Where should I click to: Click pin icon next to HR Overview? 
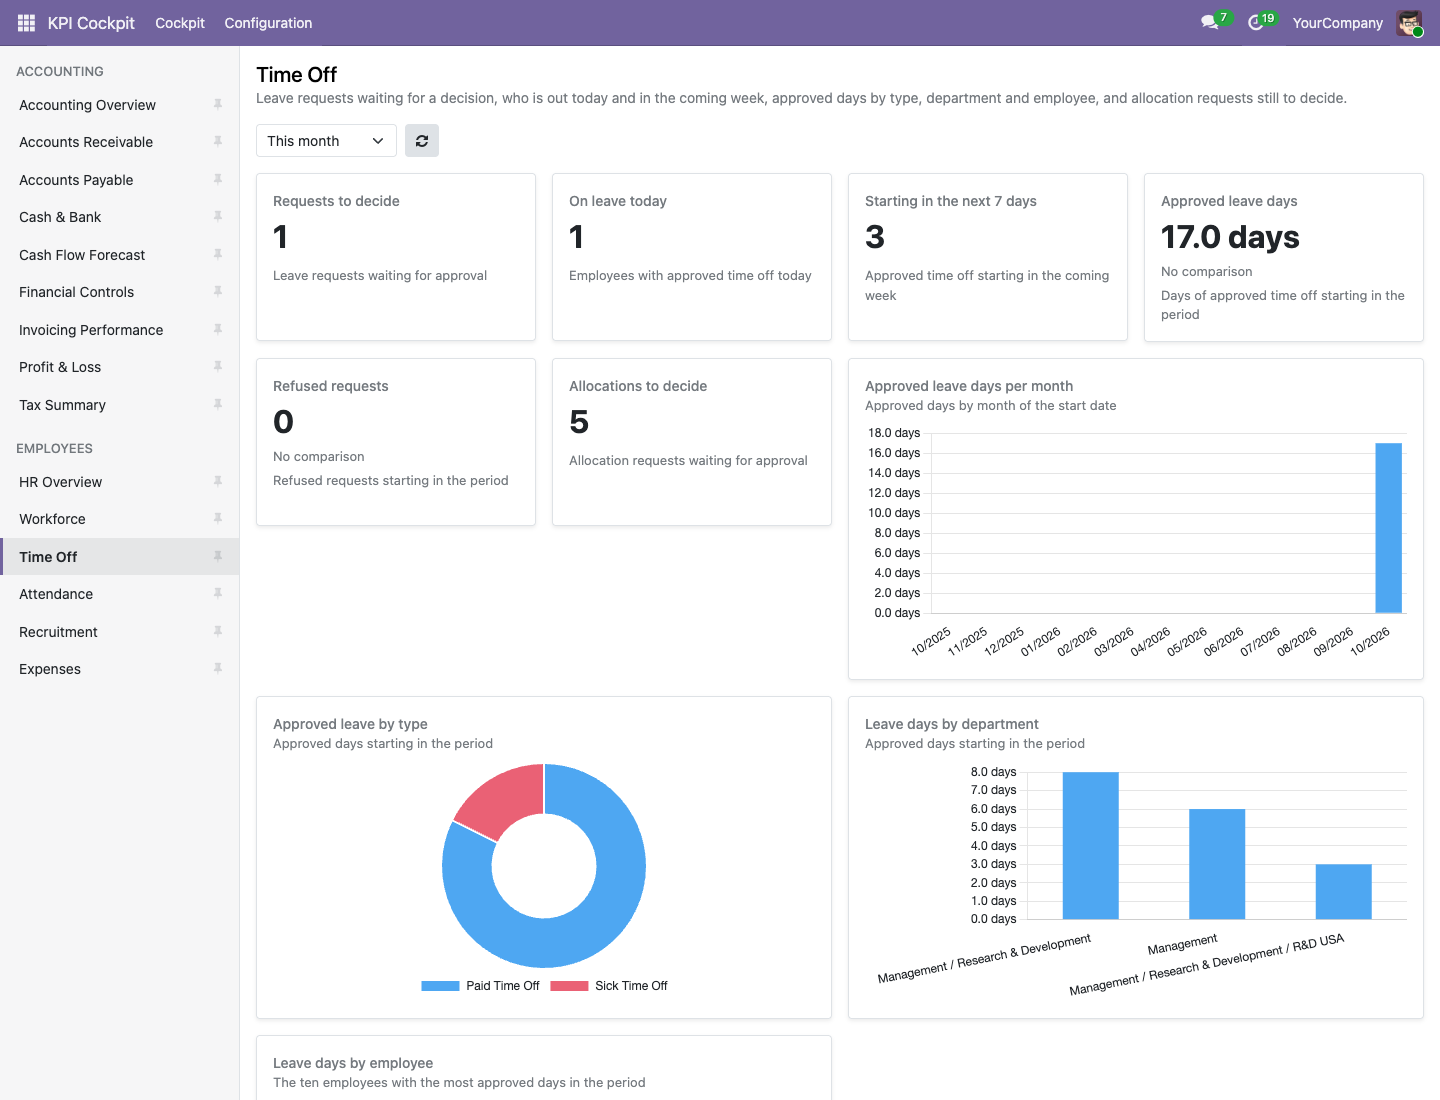218,481
